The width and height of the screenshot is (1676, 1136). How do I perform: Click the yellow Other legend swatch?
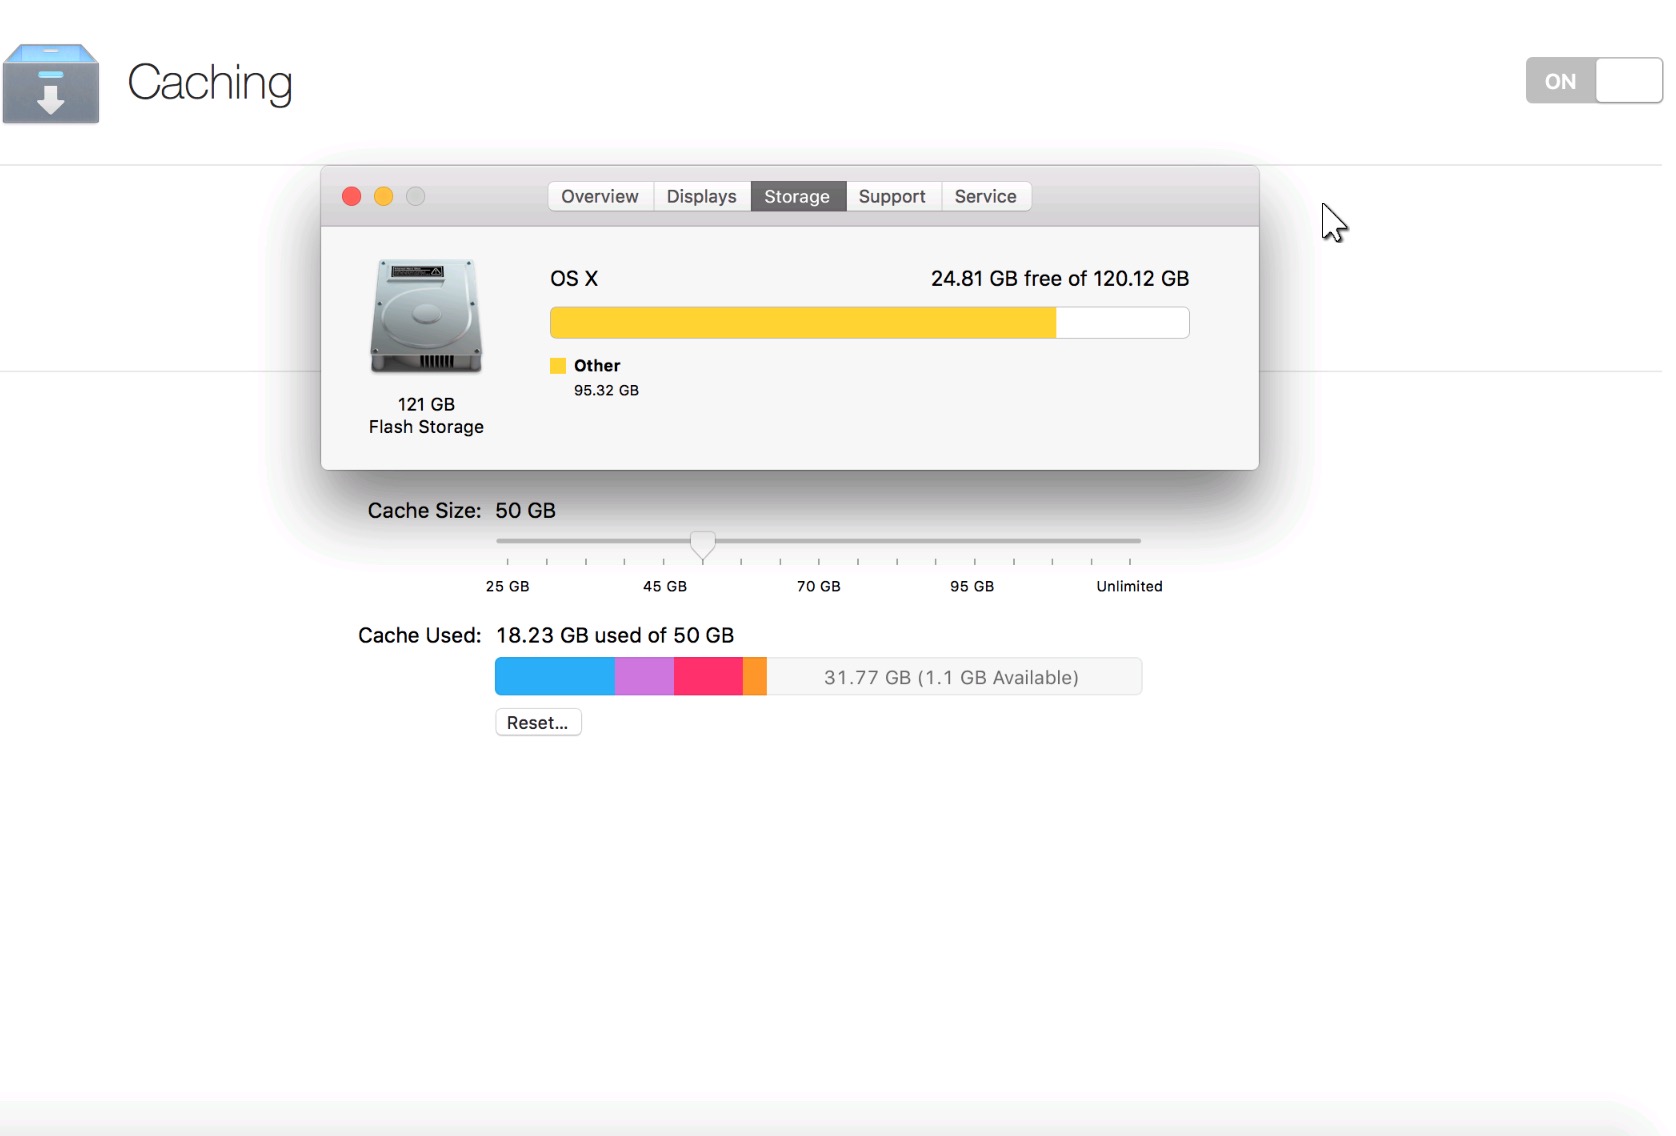(x=558, y=366)
